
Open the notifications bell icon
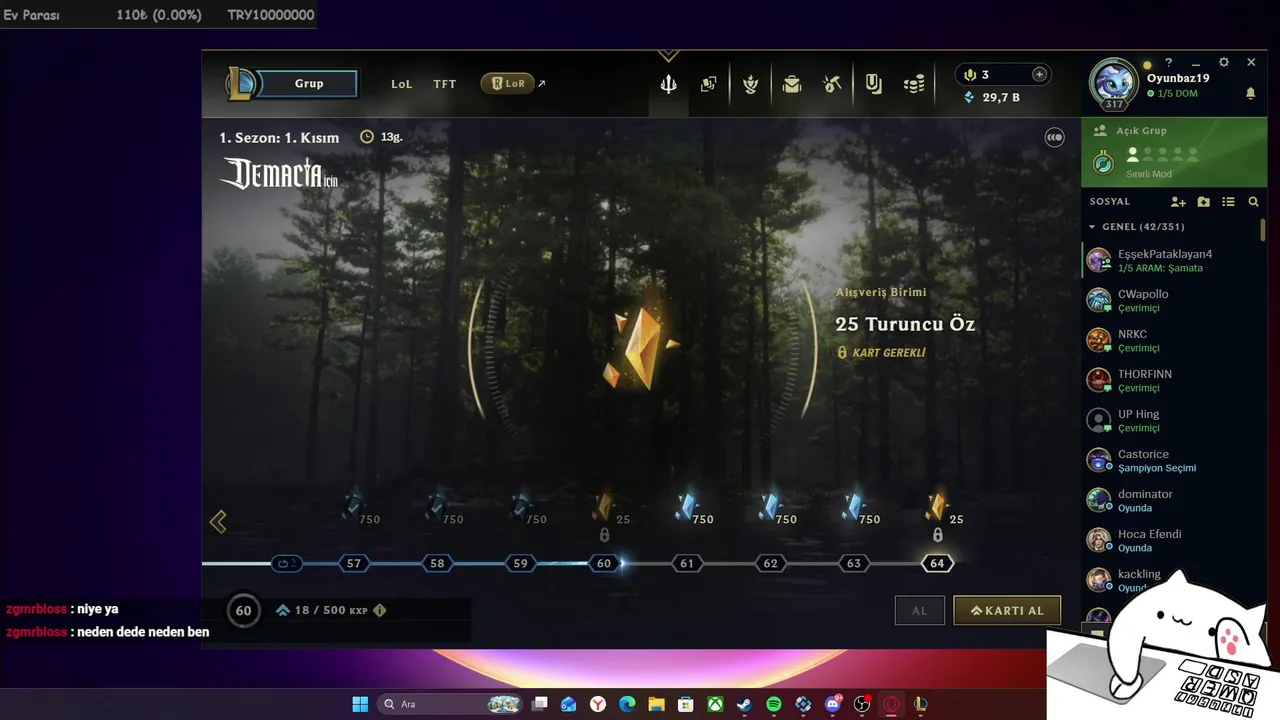coord(1250,93)
